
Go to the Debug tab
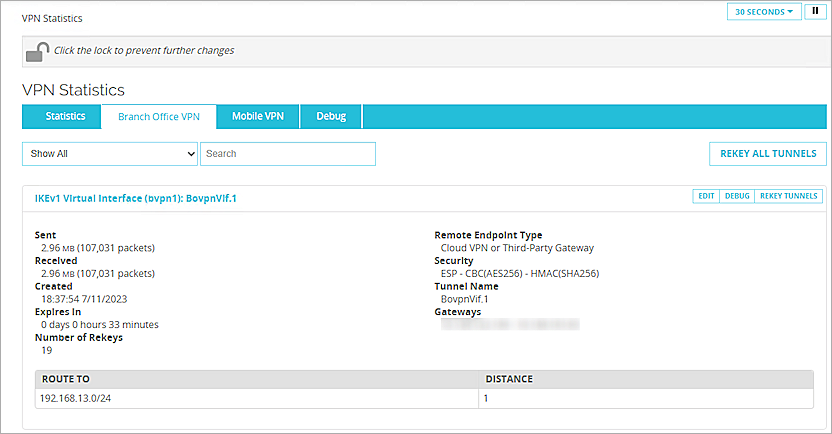tap(331, 116)
